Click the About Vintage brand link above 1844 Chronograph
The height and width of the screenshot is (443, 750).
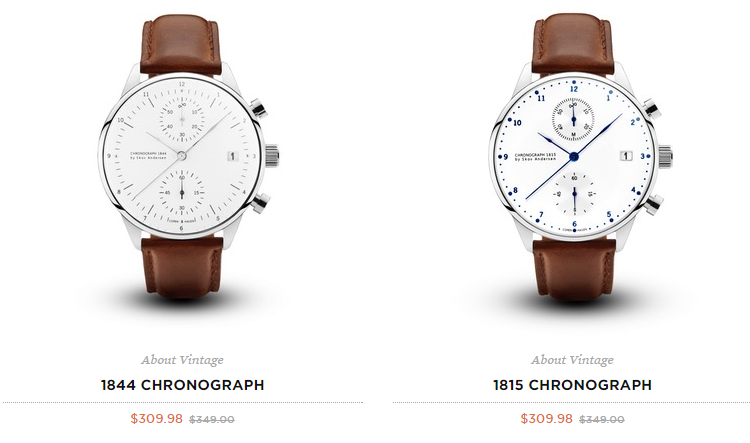[x=182, y=360]
